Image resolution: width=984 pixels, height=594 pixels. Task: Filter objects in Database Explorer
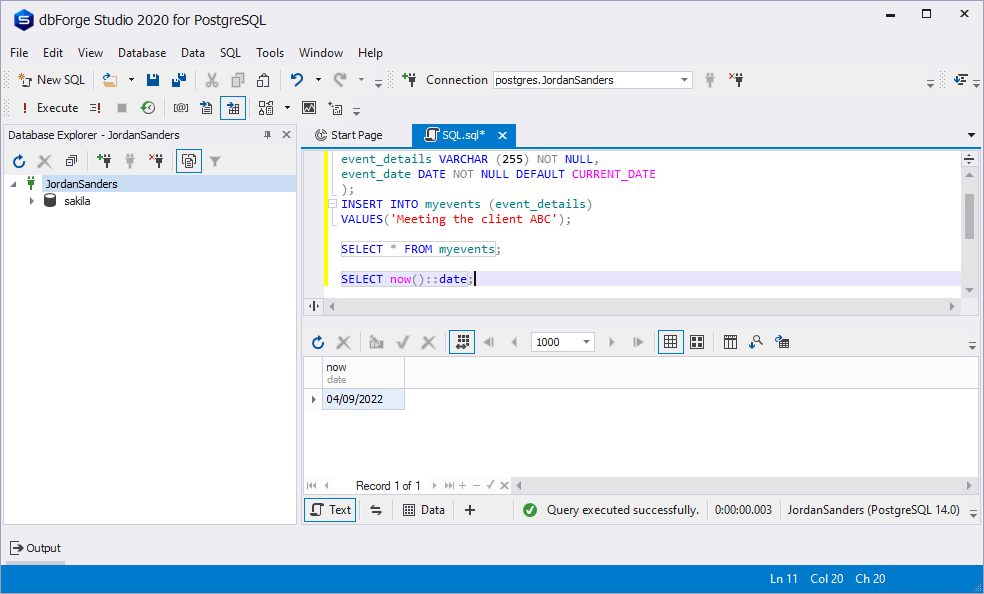tap(216, 160)
